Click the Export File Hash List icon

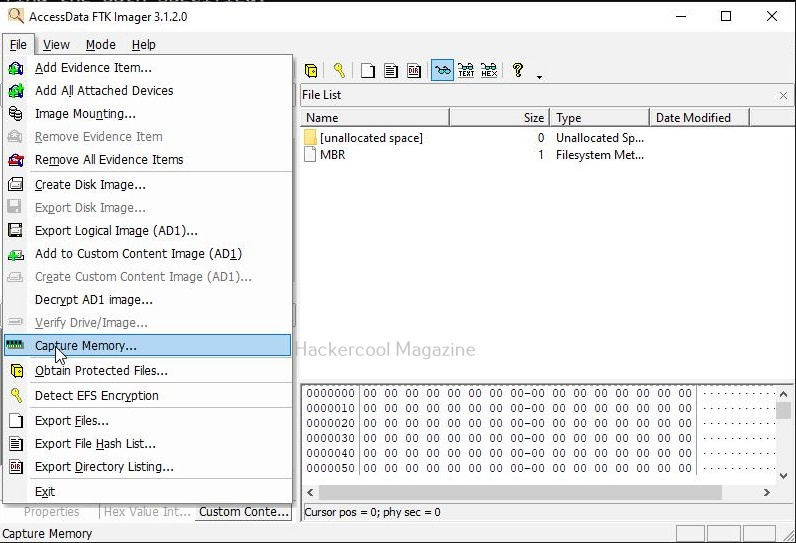tap(390, 70)
